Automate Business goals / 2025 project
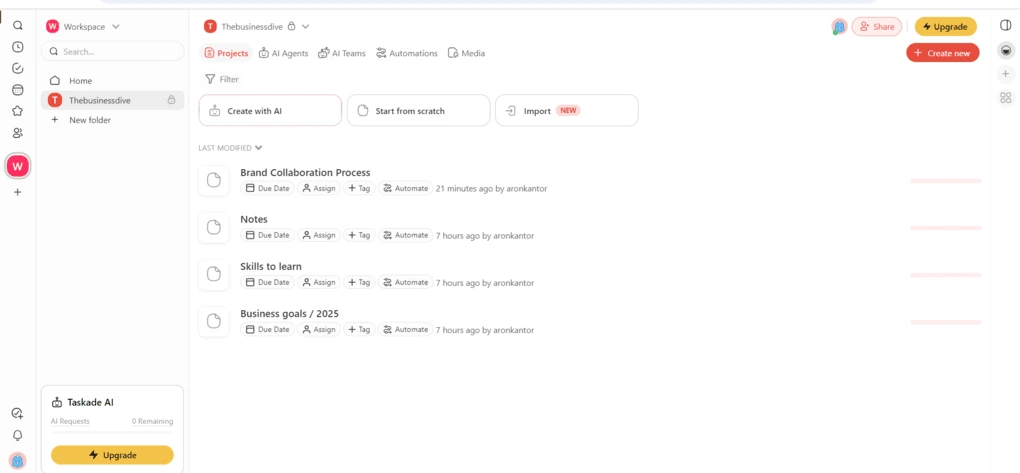The height and width of the screenshot is (473, 1020). coord(405,329)
